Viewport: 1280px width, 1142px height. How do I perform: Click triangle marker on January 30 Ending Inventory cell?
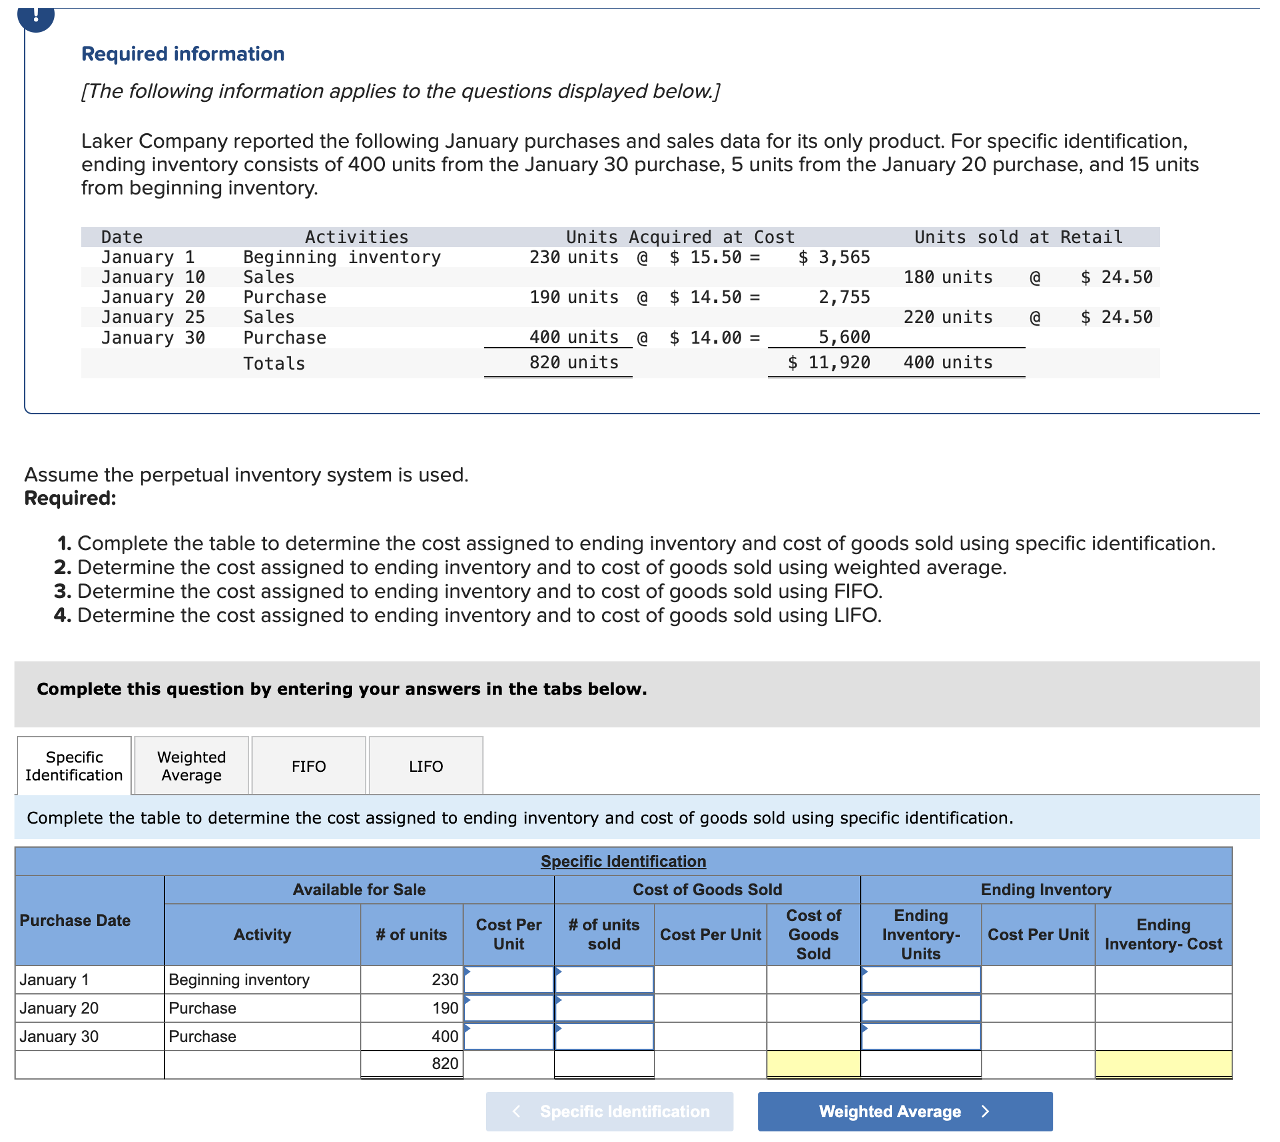point(862,1028)
